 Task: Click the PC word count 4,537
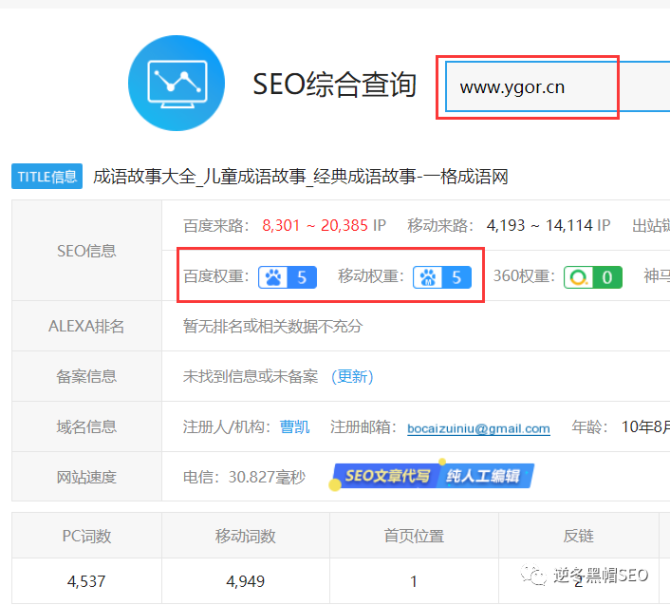point(86,581)
